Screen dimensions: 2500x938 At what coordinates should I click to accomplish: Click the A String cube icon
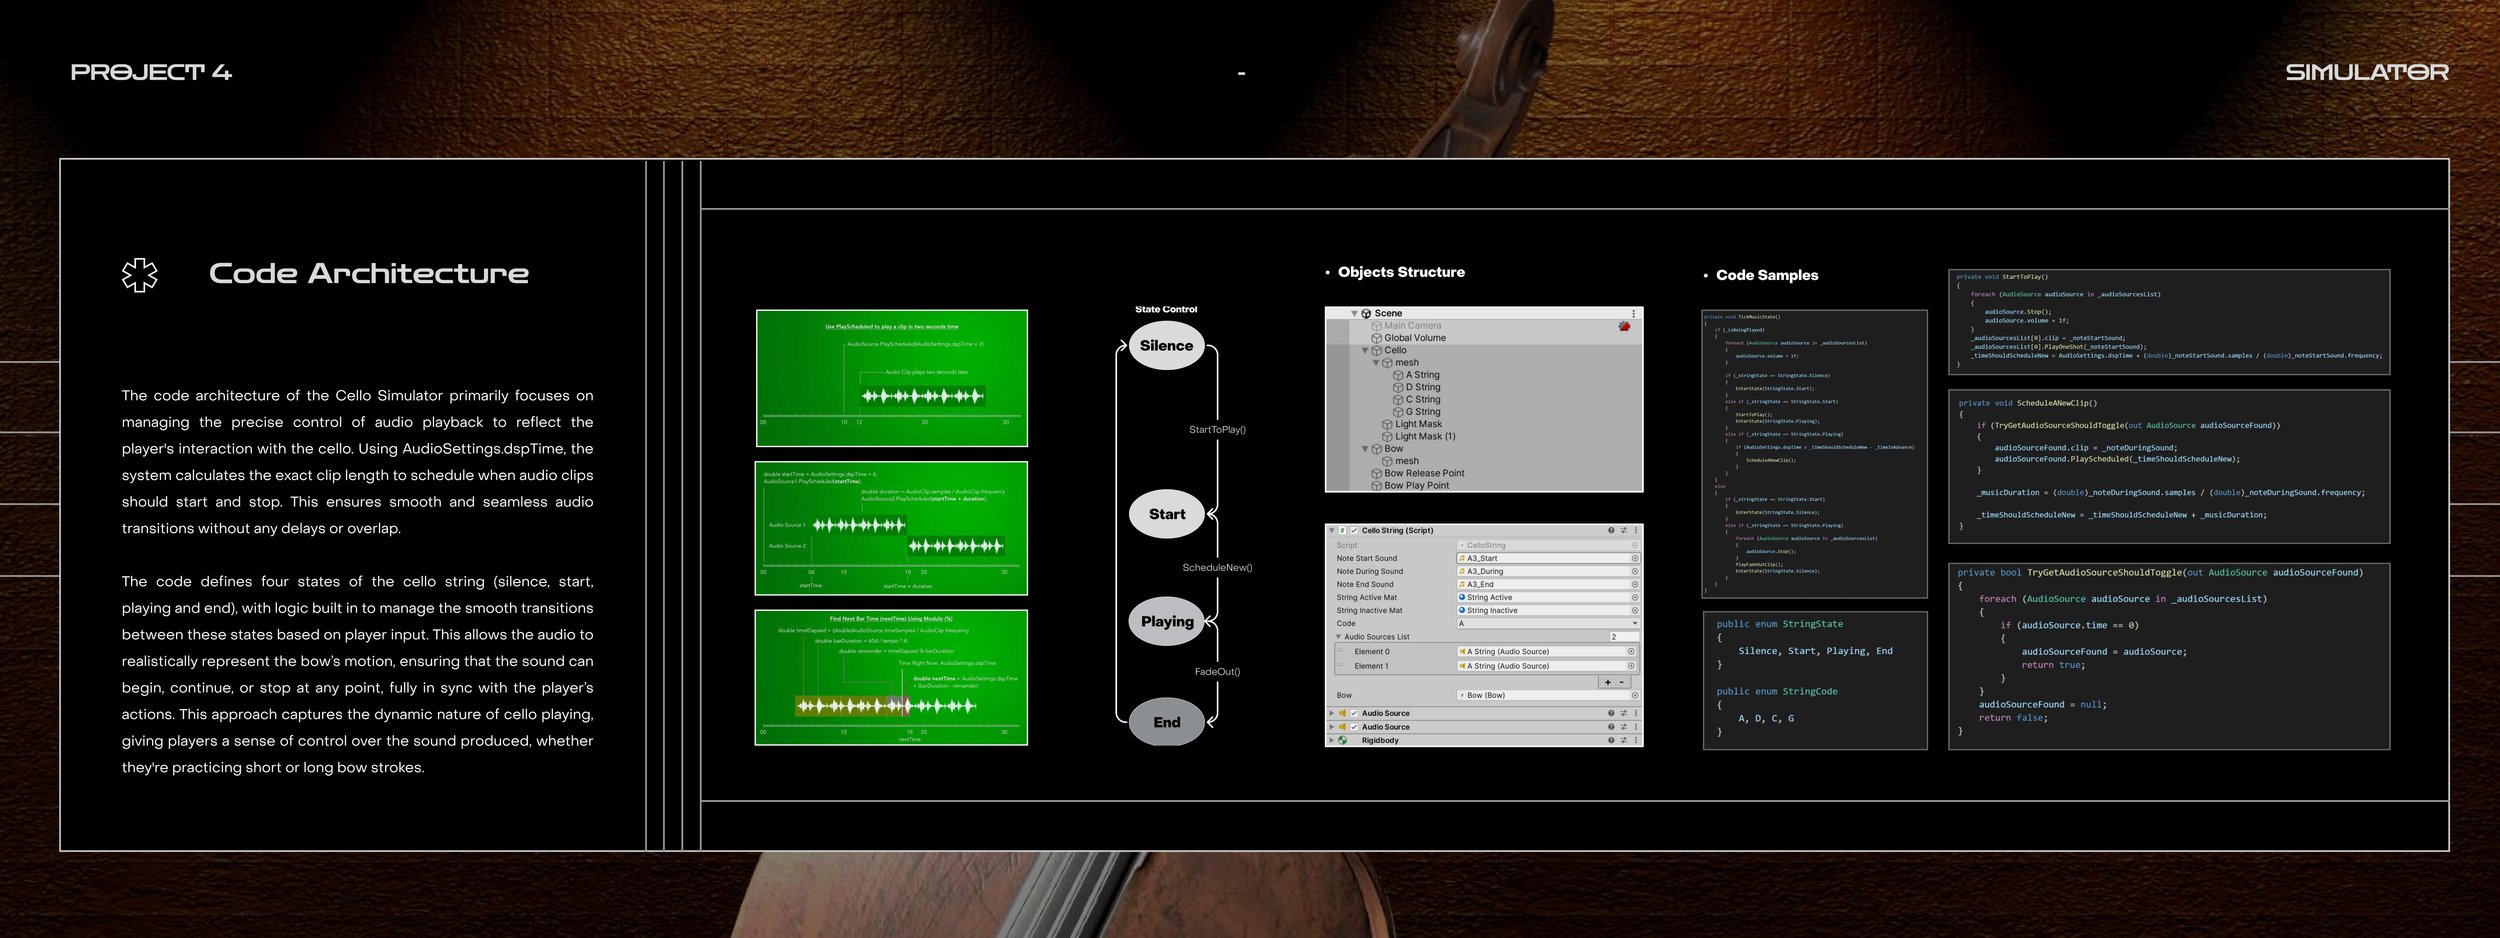coord(1398,375)
